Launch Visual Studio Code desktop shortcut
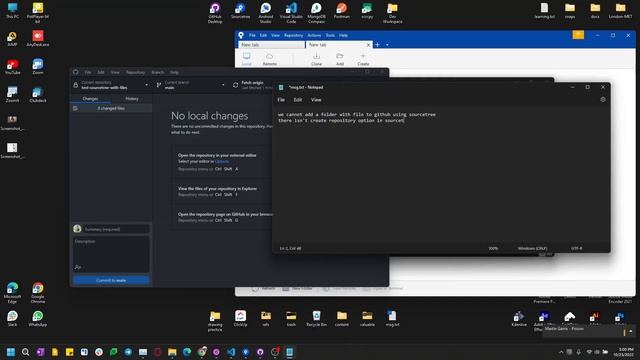 291,13
